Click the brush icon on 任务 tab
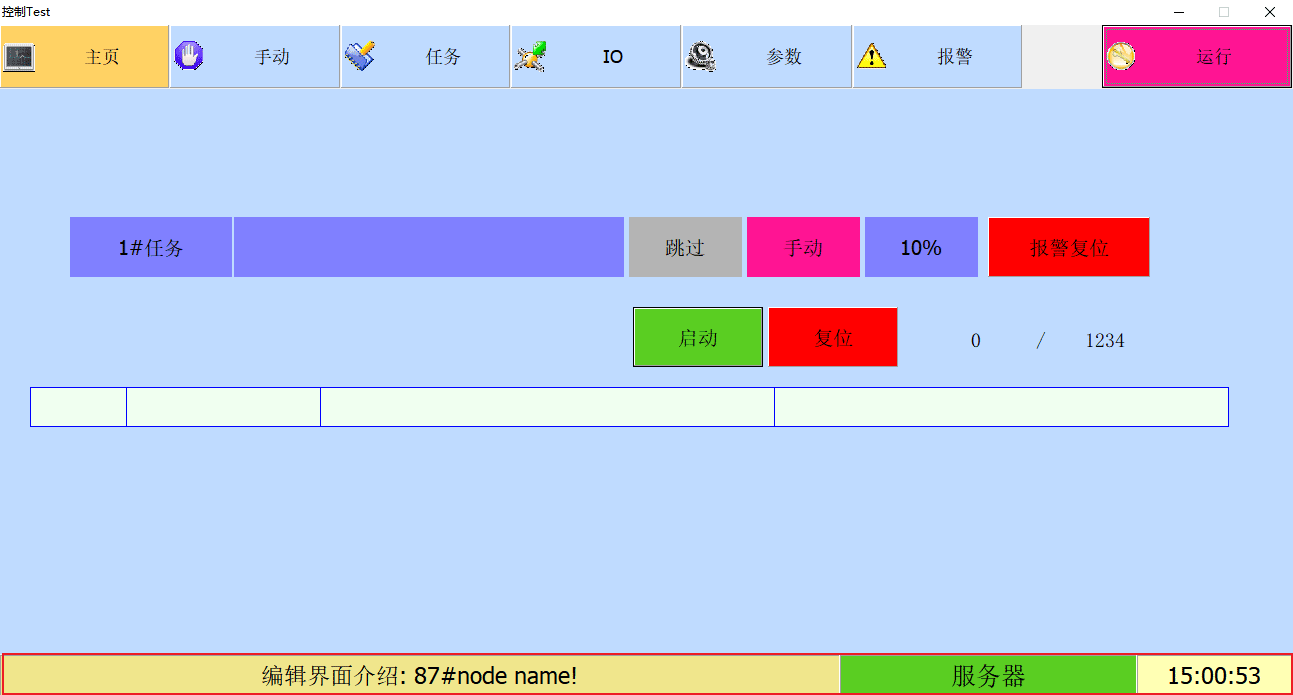The width and height of the screenshot is (1293, 695). (360, 56)
